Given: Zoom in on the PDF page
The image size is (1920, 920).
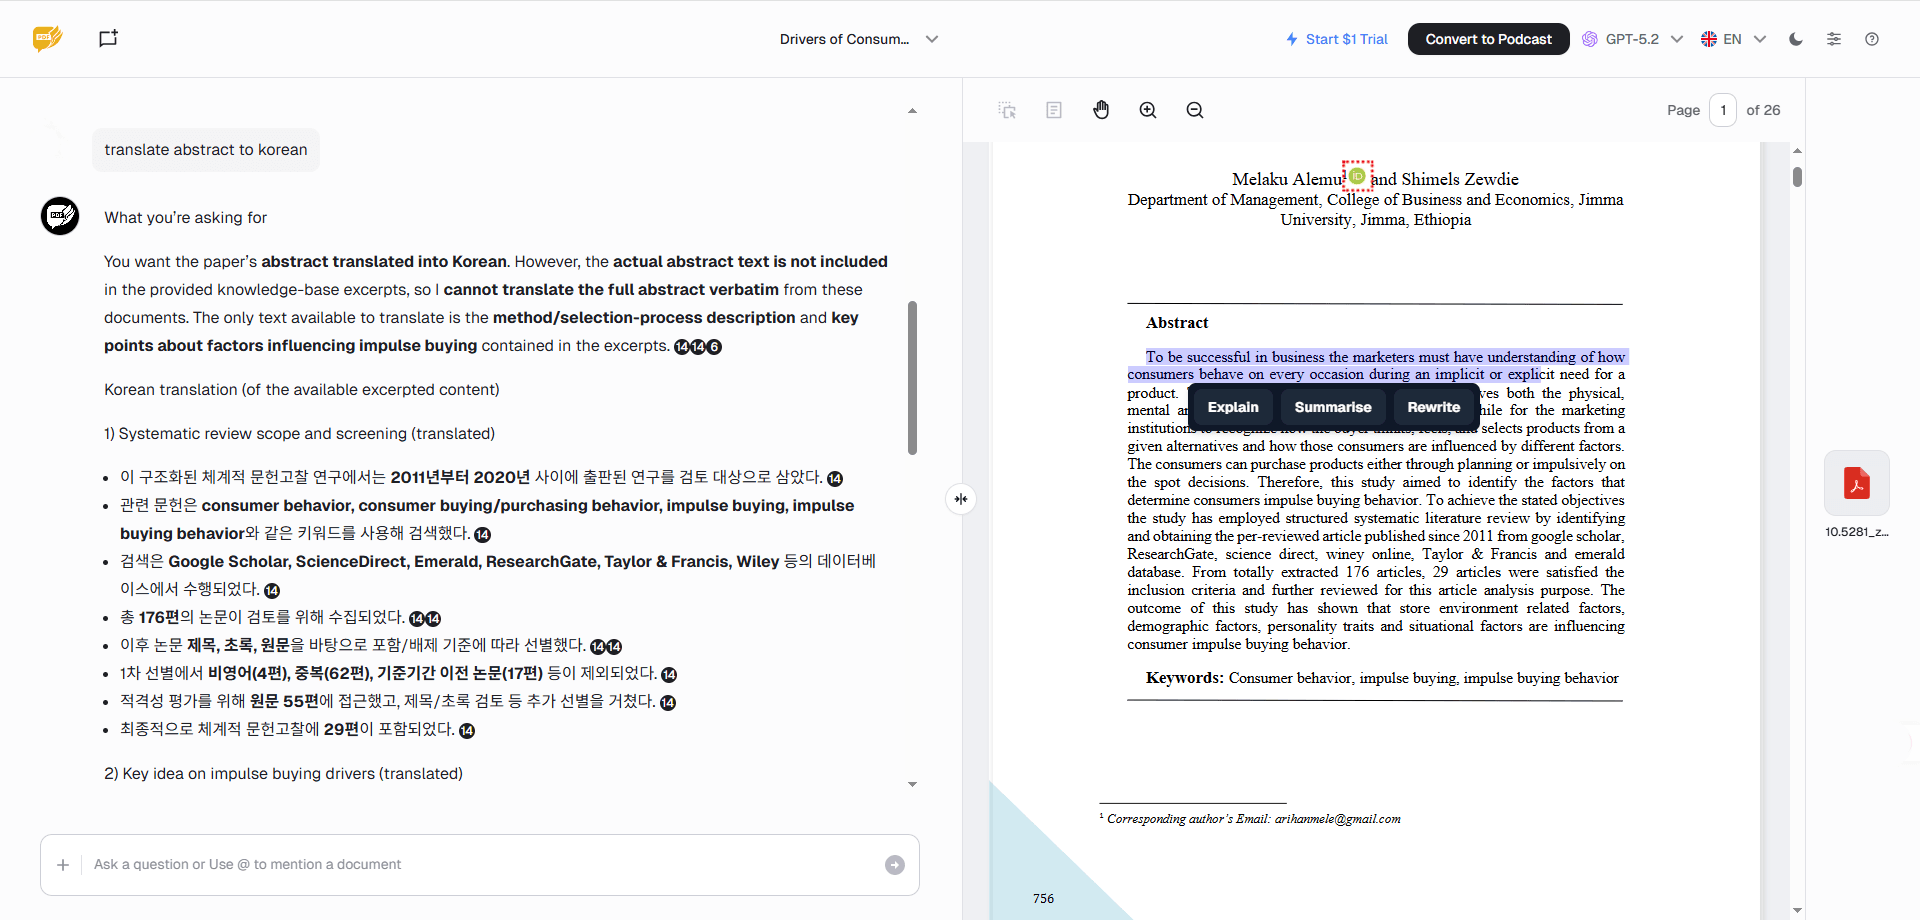Looking at the screenshot, I should tap(1147, 110).
